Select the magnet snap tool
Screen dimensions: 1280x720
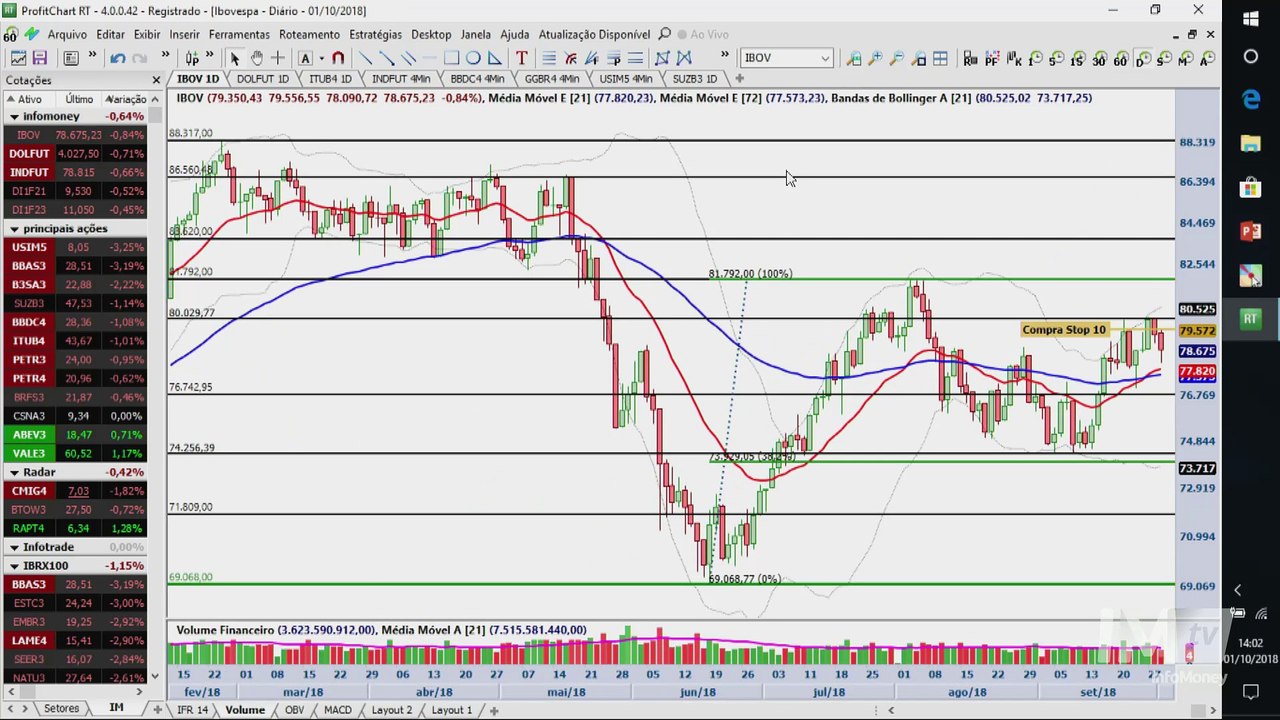tap(338, 58)
